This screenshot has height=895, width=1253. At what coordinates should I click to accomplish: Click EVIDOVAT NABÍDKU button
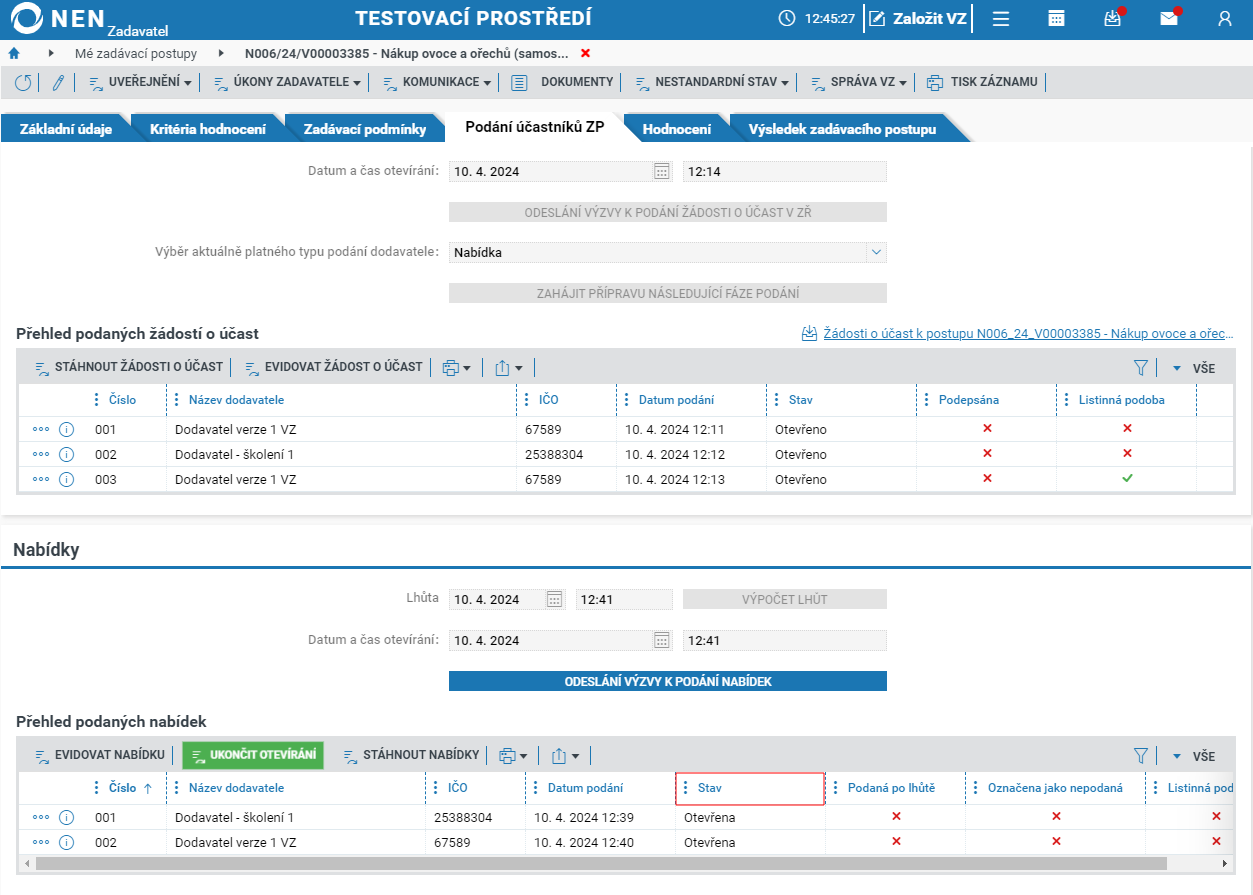[x=100, y=756]
